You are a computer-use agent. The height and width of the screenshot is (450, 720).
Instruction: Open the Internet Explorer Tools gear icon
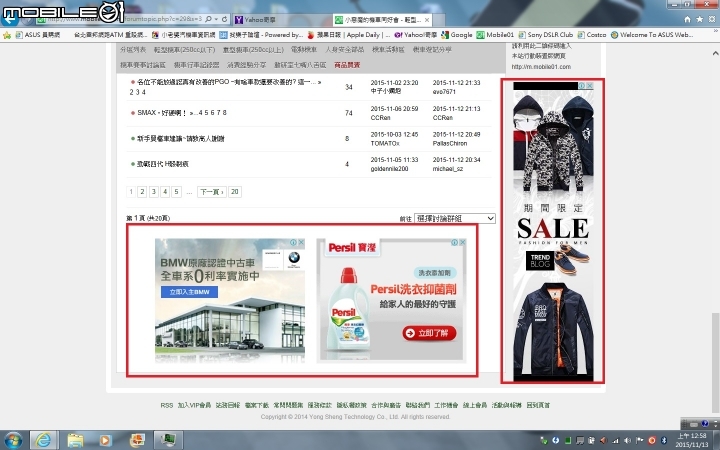coord(712,19)
